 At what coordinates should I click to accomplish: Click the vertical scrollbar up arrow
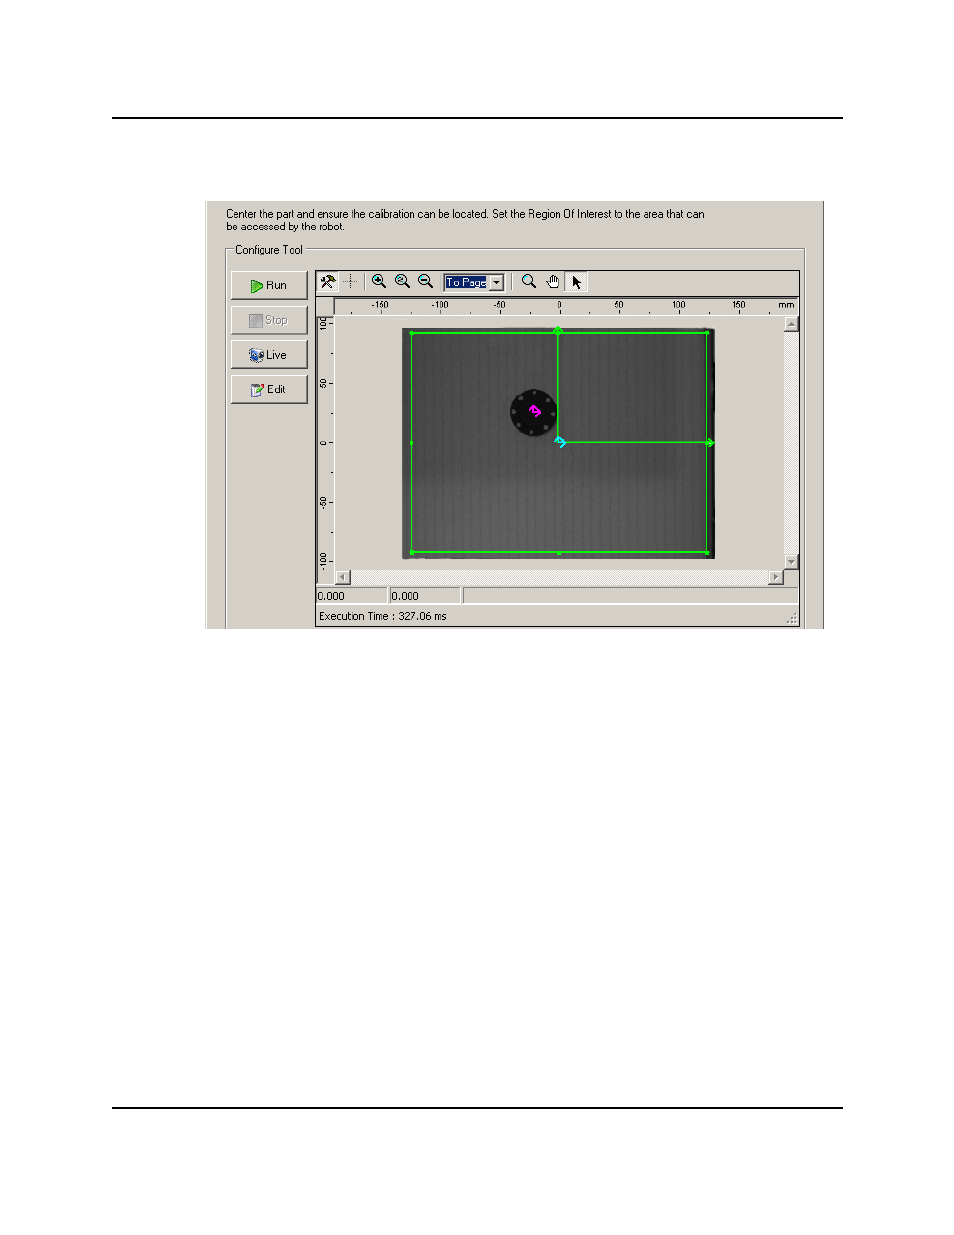[x=791, y=324]
